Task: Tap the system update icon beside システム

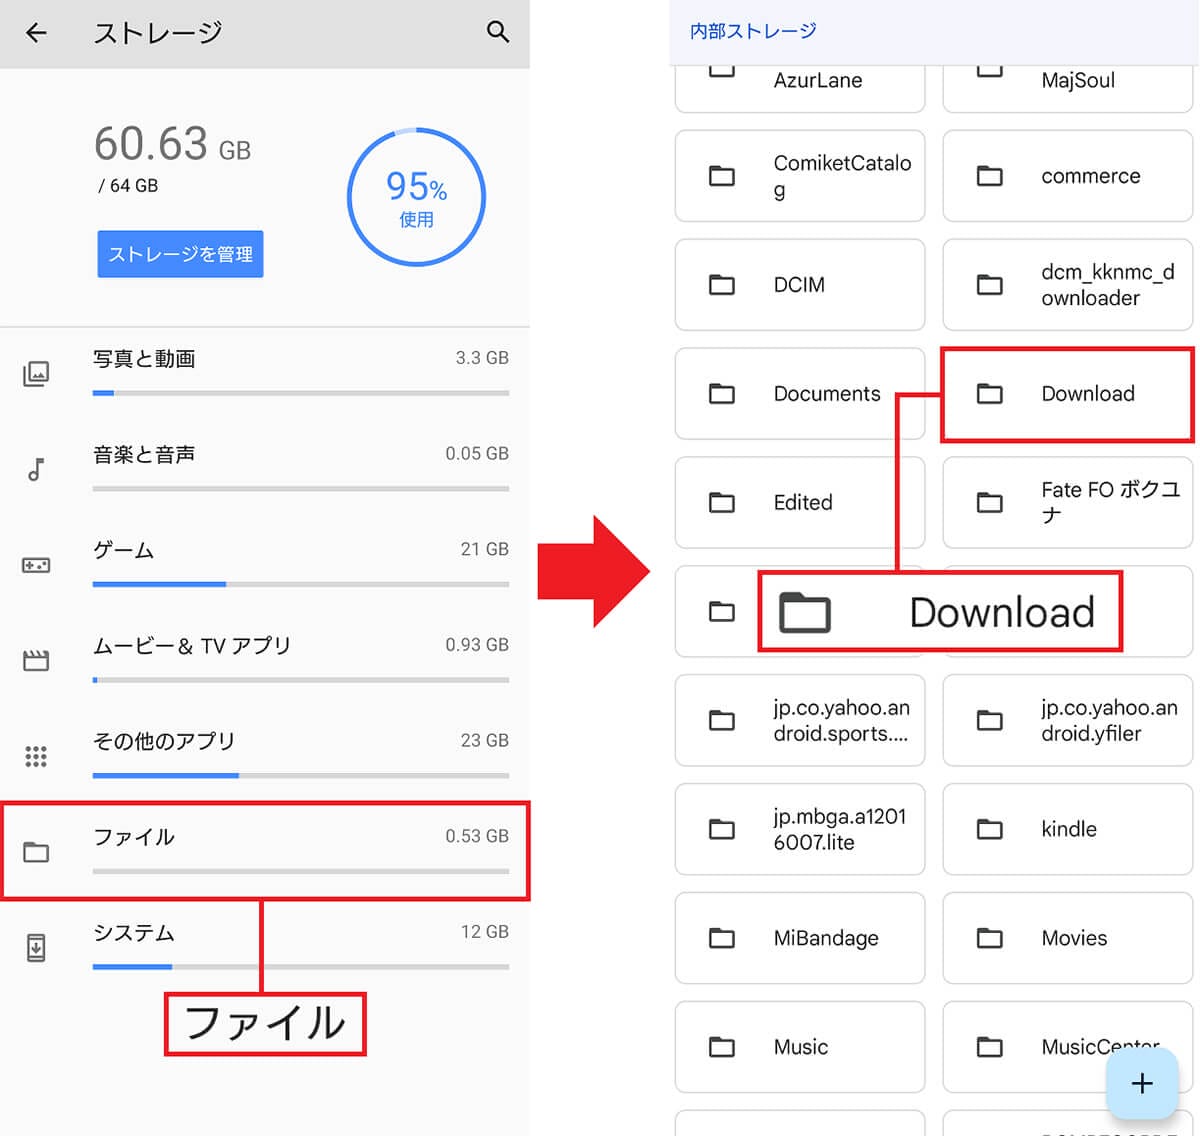Action: pyautogui.click(x=36, y=947)
